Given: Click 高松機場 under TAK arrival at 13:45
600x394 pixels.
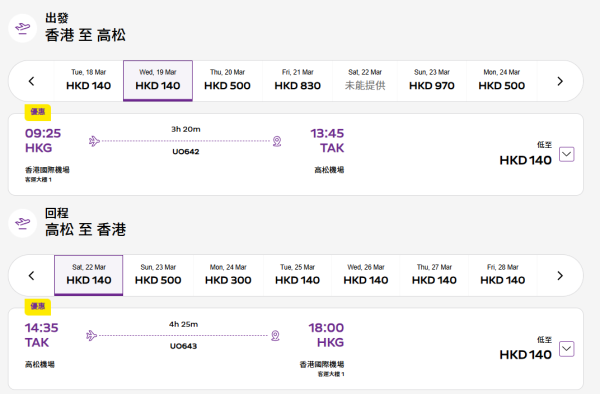Looking at the screenshot, I should click(329, 170).
